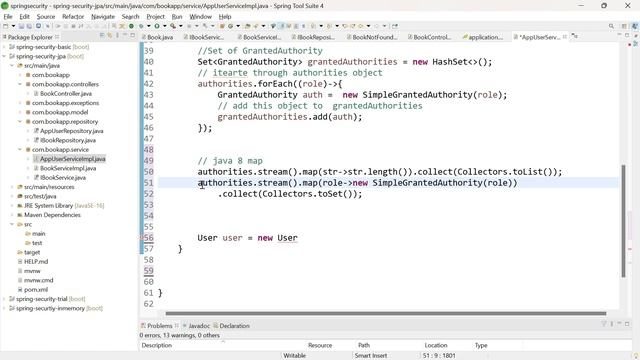
Task: Click the line 51 number in gutter
Action: click(149, 183)
